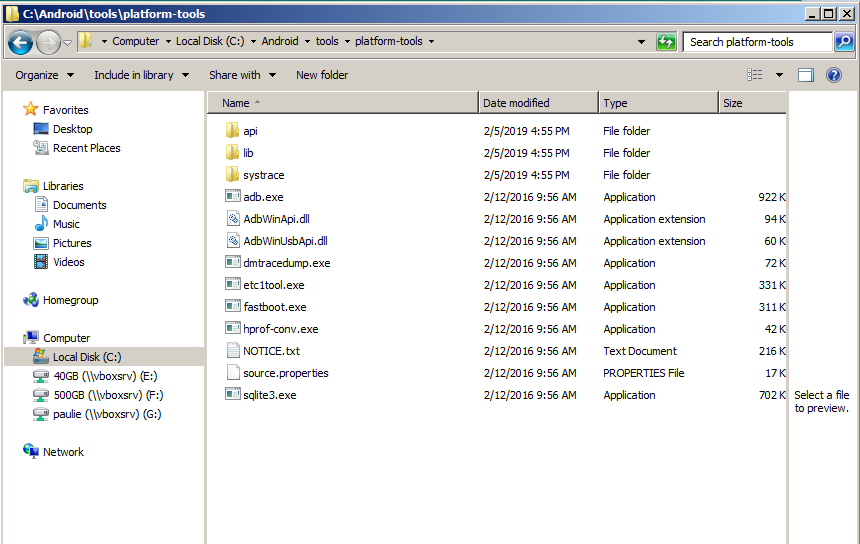
Task: Click the change view icon
Action: coord(755,75)
